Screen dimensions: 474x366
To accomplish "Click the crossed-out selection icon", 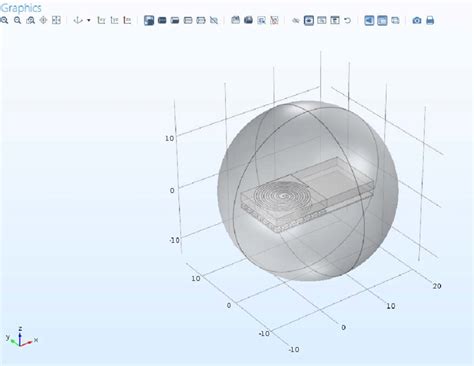I will [214, 20].
